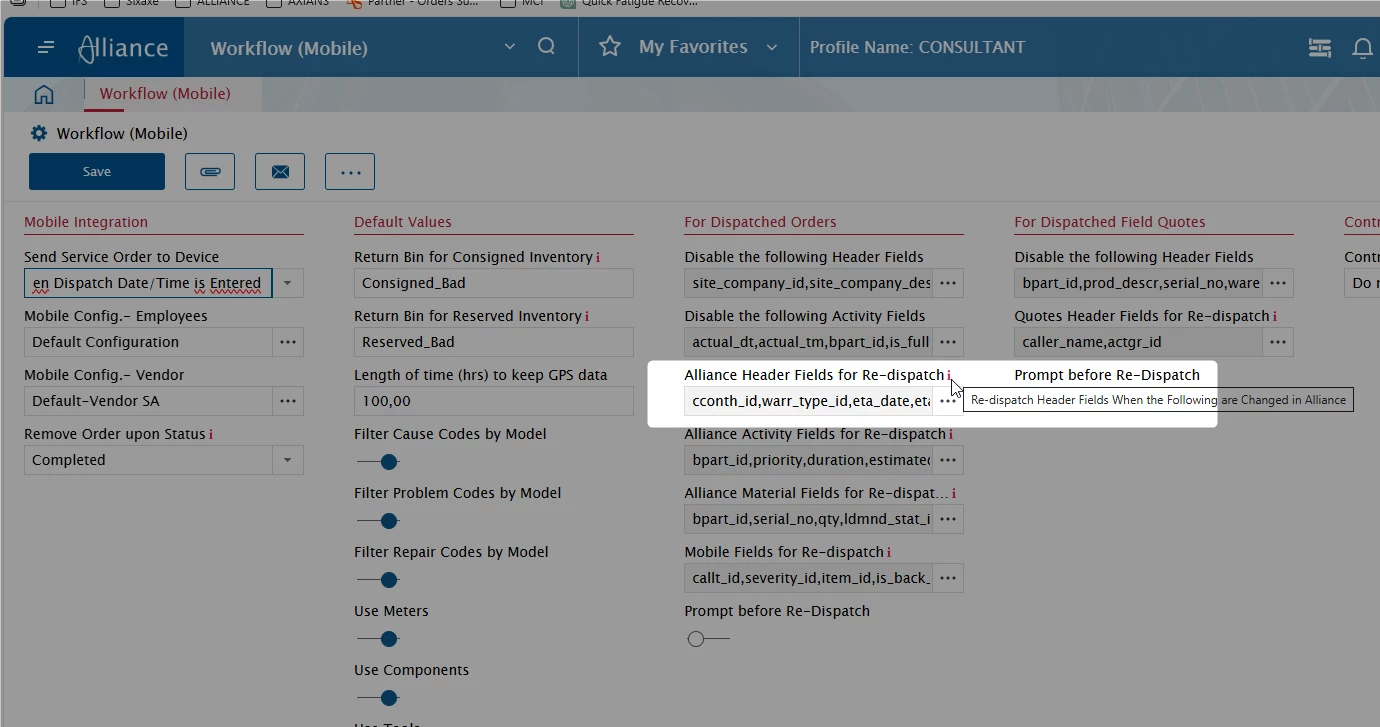Toggle Filter Repair Codes by Model
This screenshot has width=1380, height=727.
click(x=378, y=580)
